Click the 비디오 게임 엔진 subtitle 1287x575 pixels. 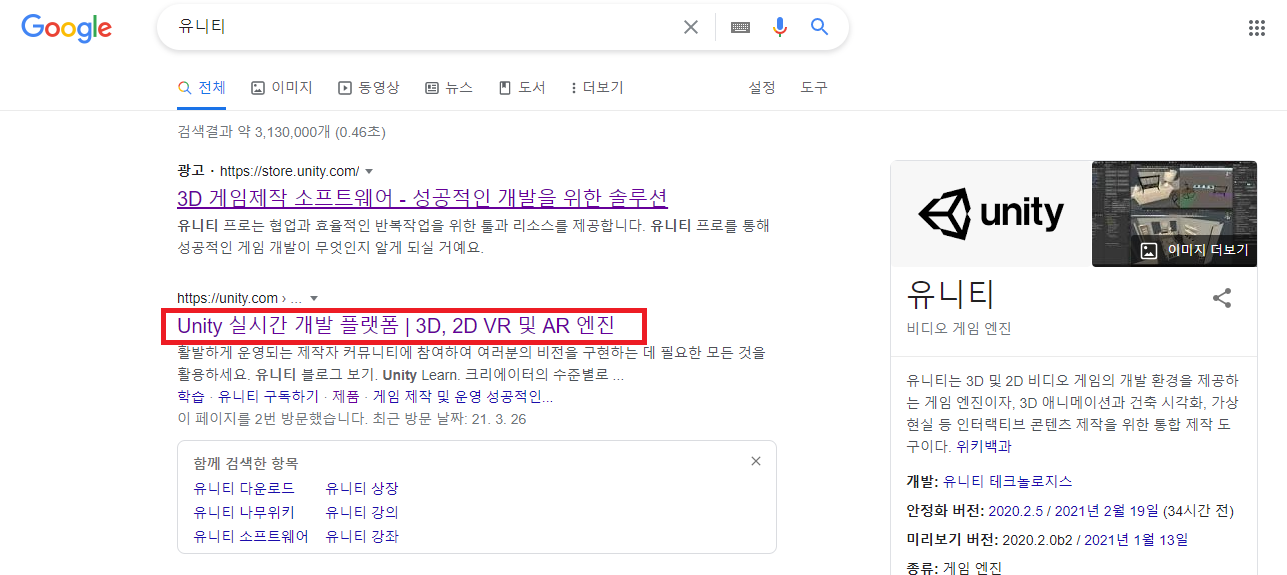(959, 329)
